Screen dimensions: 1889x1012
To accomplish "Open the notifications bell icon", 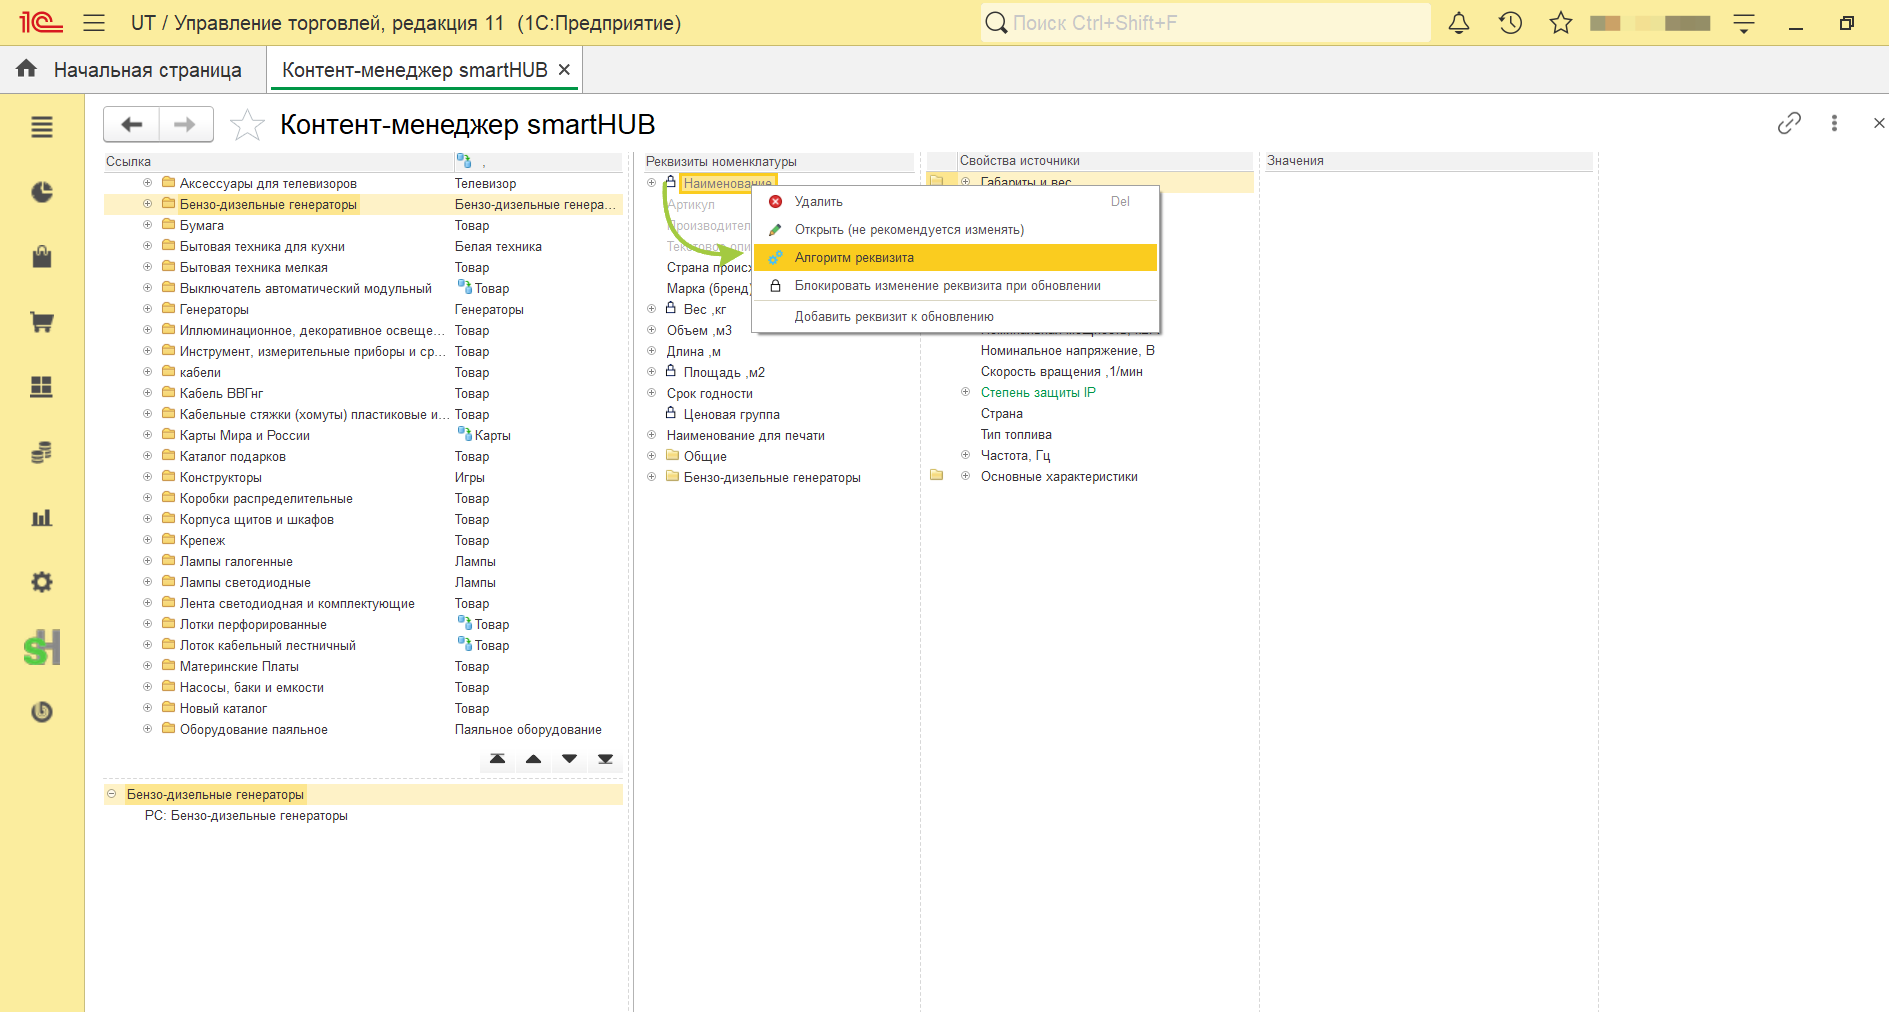I will pos(1459,23).
